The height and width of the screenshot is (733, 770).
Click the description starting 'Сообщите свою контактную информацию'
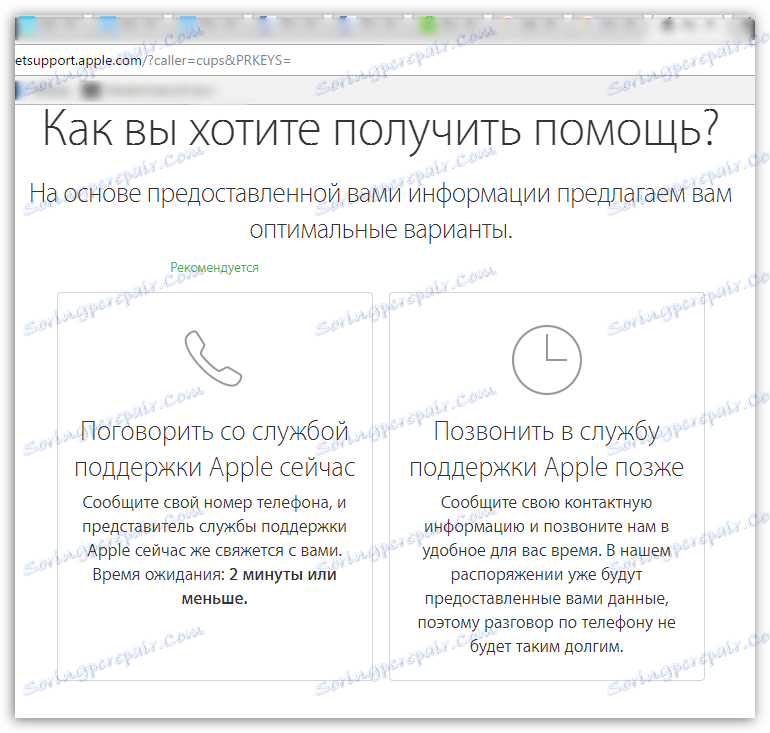[547, 574]
